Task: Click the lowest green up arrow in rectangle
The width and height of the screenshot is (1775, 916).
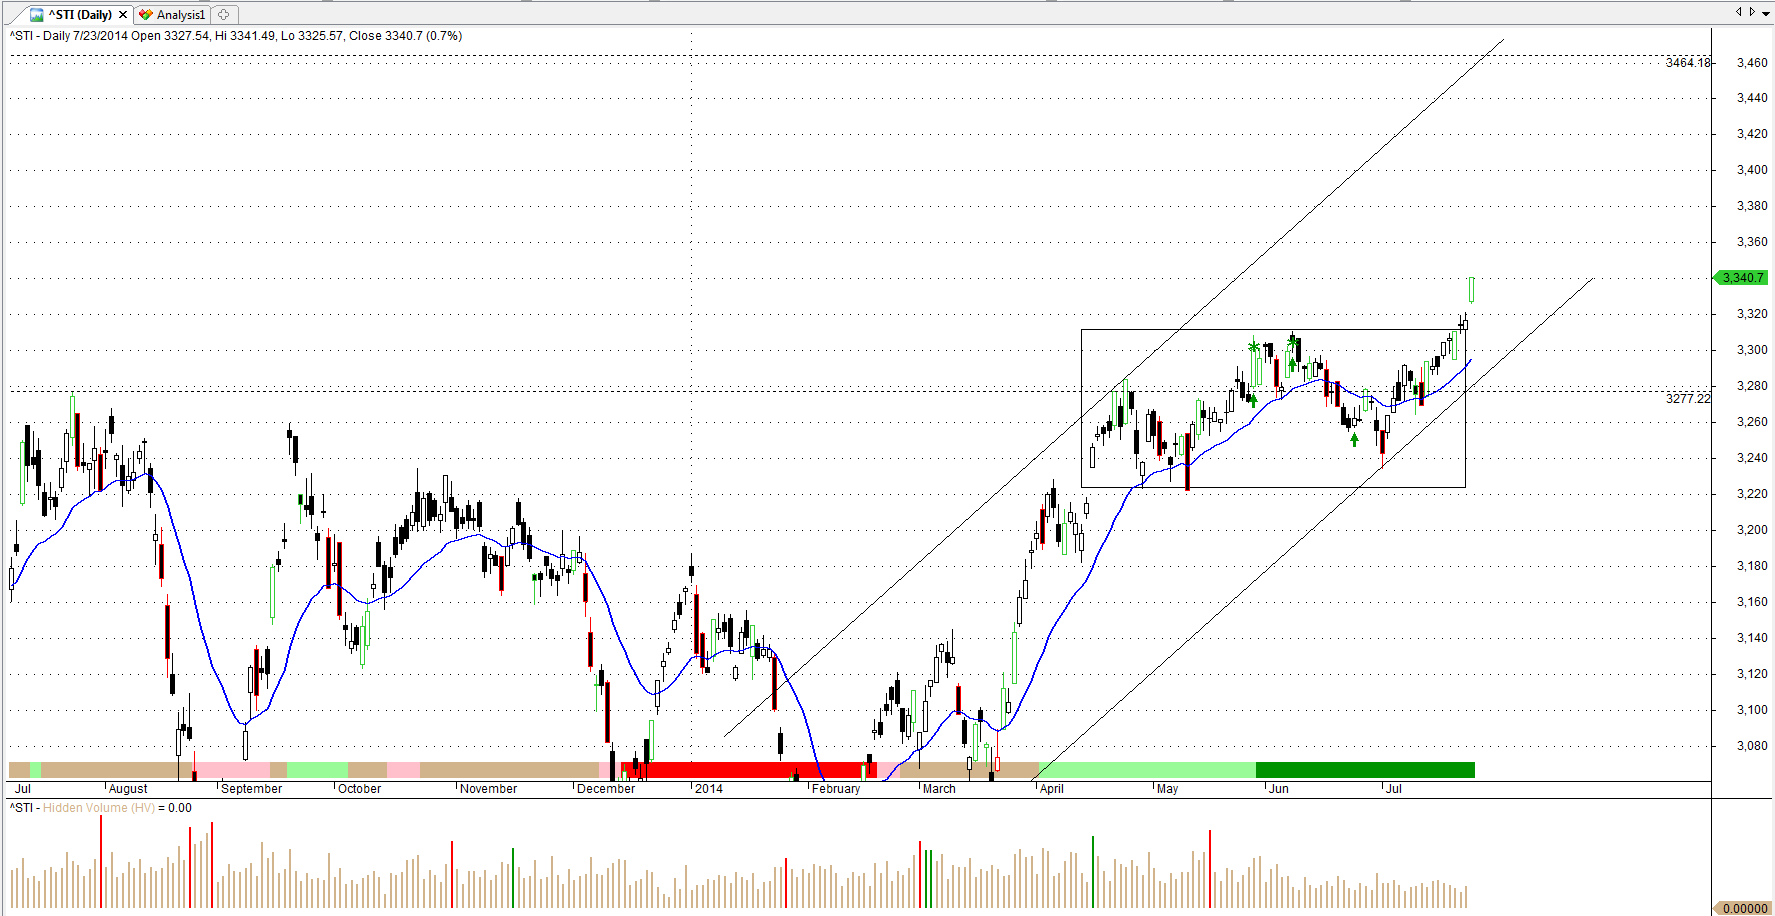Action: point(1354,439)
